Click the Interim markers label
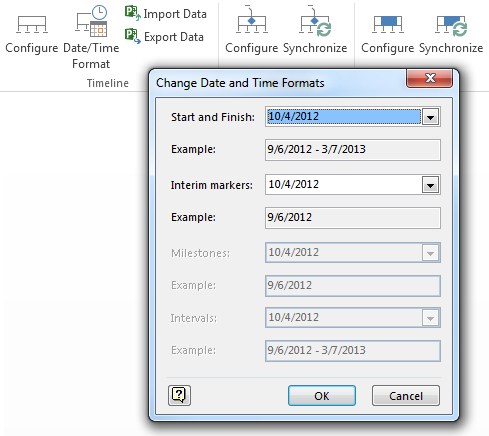 pos(212,185)
